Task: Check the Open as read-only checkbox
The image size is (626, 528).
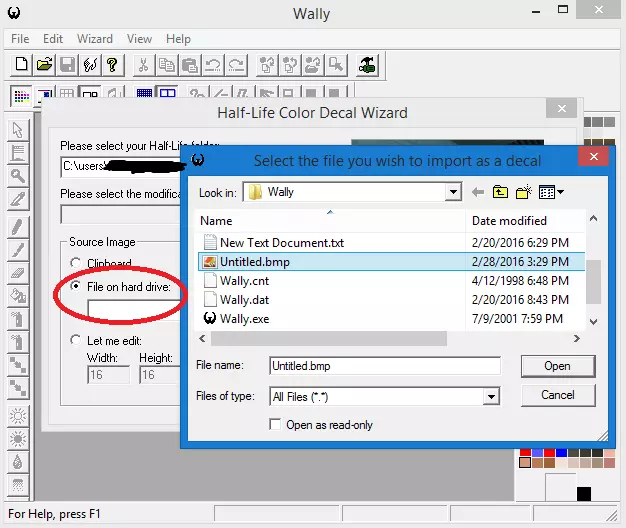Action: click(275, 424)
